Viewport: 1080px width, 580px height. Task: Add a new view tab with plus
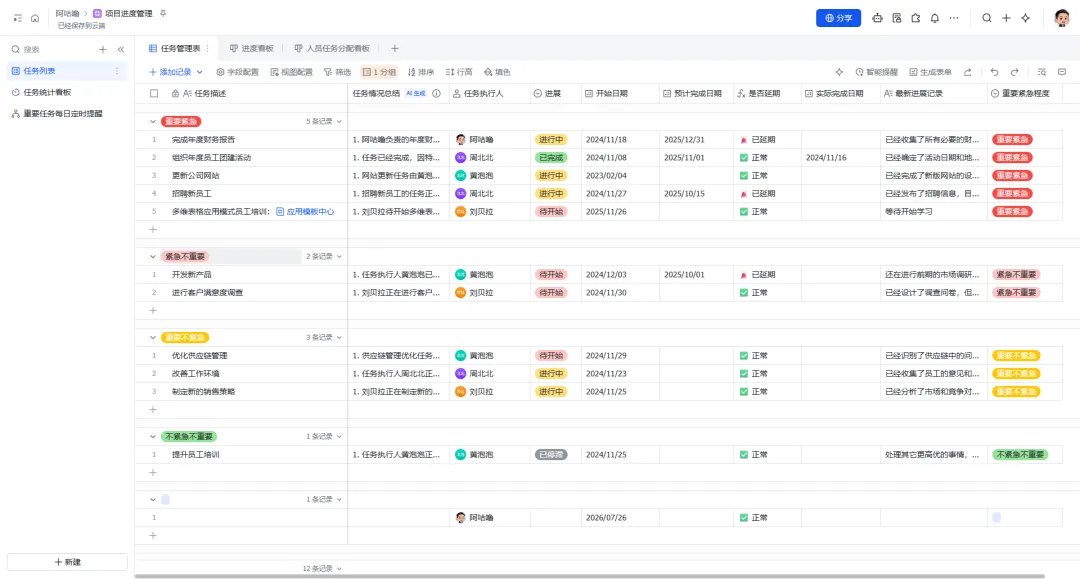tap(395, 48)
